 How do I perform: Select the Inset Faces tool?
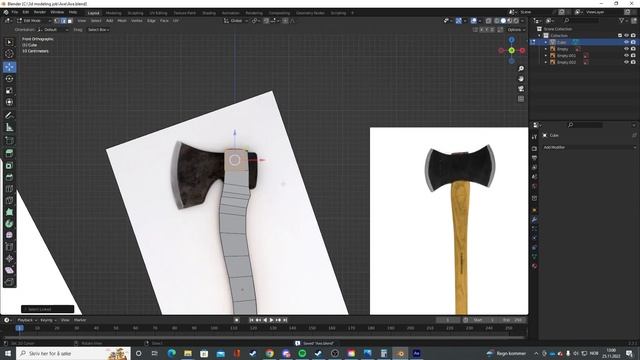[9, 165]
